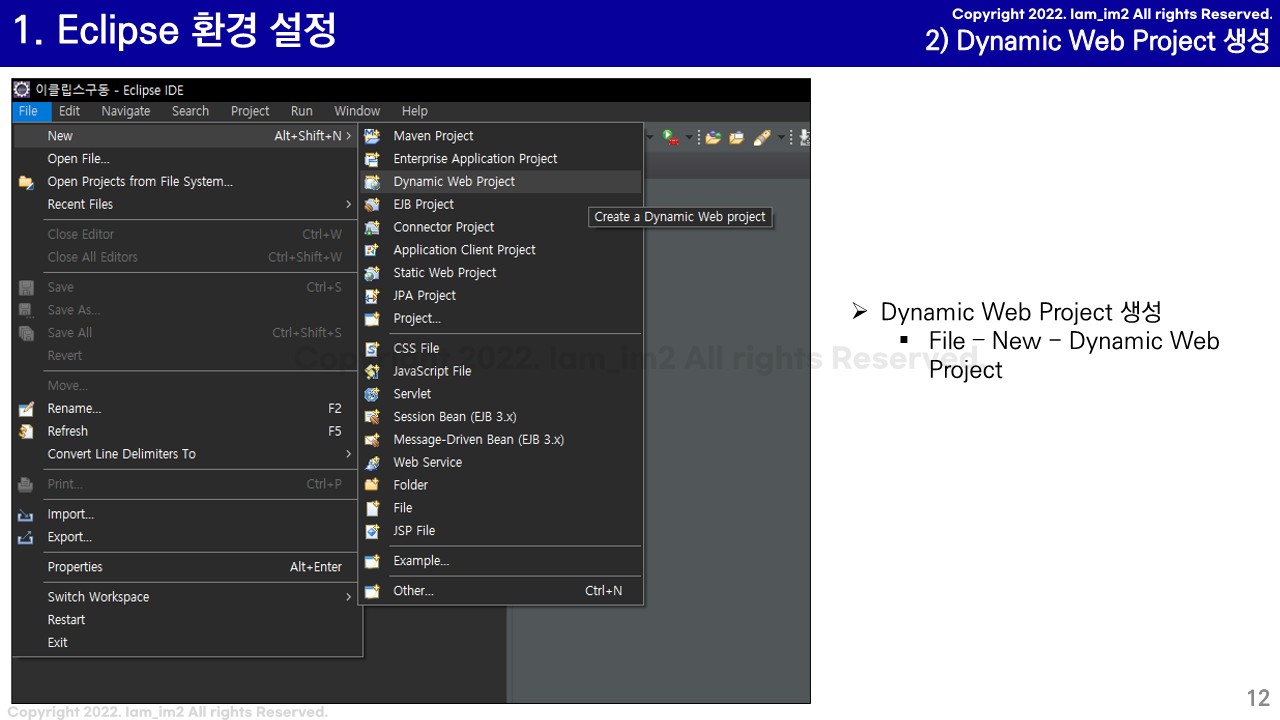Open the Enterprise Application Project wizard
Screen dimensions: 1280x720
(474, 158)
